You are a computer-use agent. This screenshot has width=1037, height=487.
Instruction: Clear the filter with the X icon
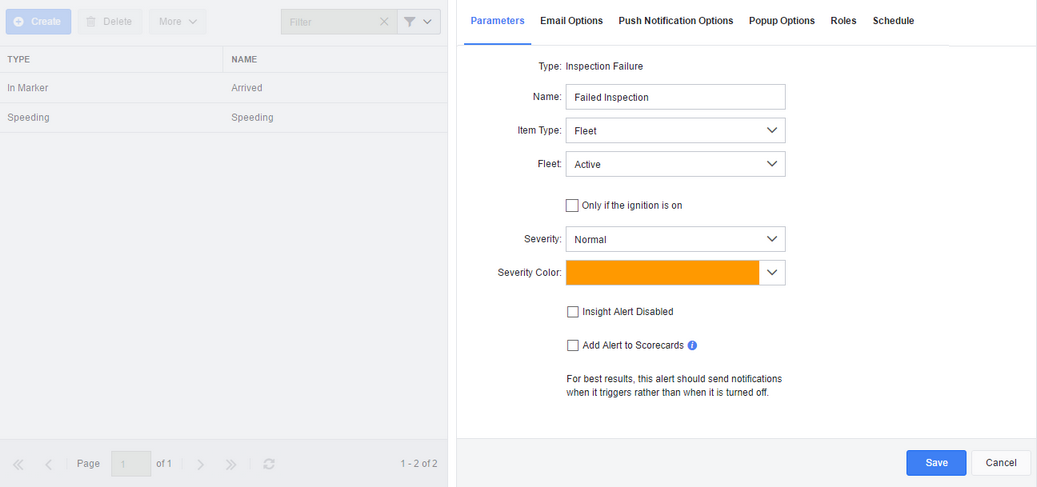384,22
